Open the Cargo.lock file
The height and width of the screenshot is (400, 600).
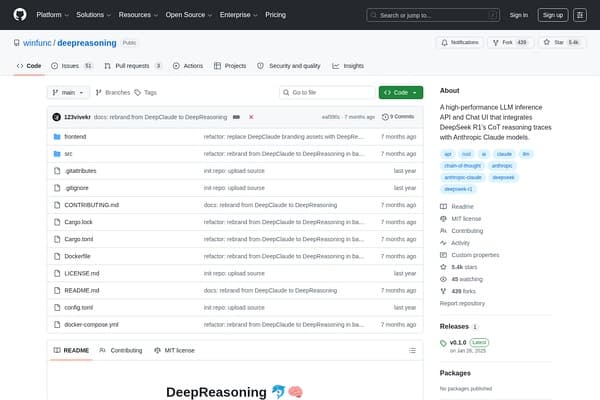coord(78,222)
